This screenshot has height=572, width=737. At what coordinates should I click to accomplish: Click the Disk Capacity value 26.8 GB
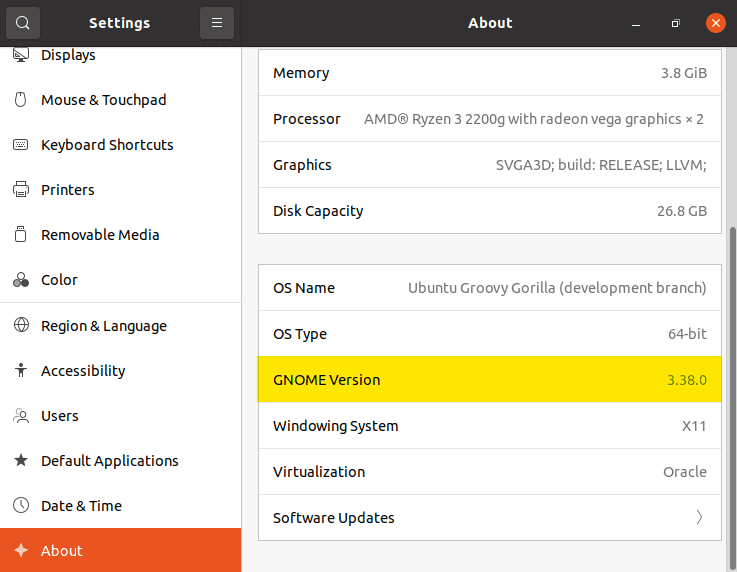point(682,211)
